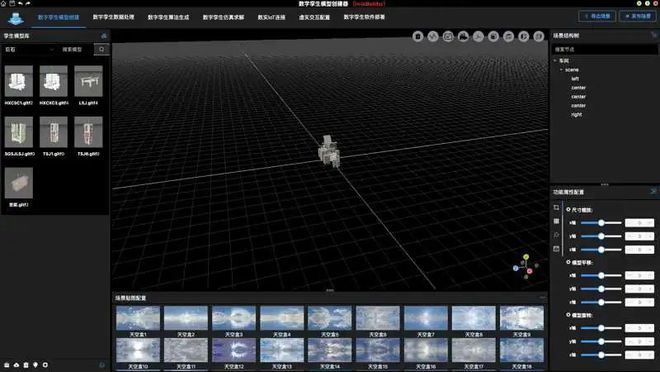Select the 重箱 model thumbnail
The width and height of the screenshot is (660, 372).
[19, 183]
